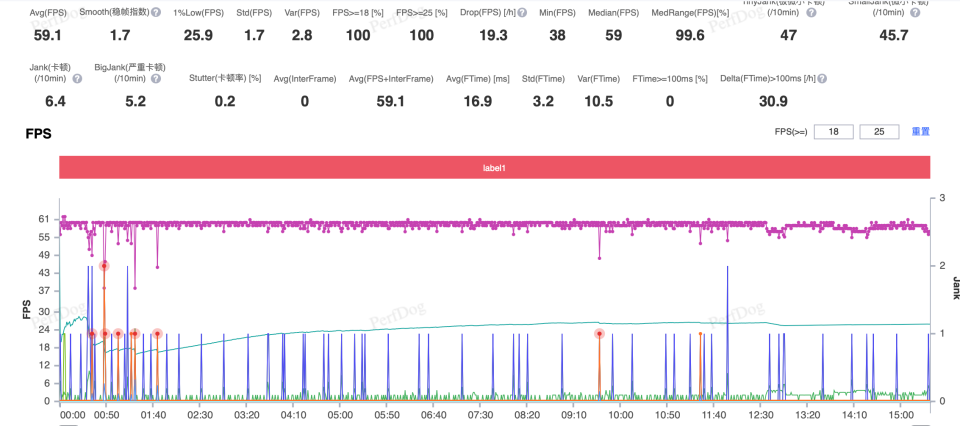
Task: Click the Var(FPS) value 2.8
Action: [302, 36]
